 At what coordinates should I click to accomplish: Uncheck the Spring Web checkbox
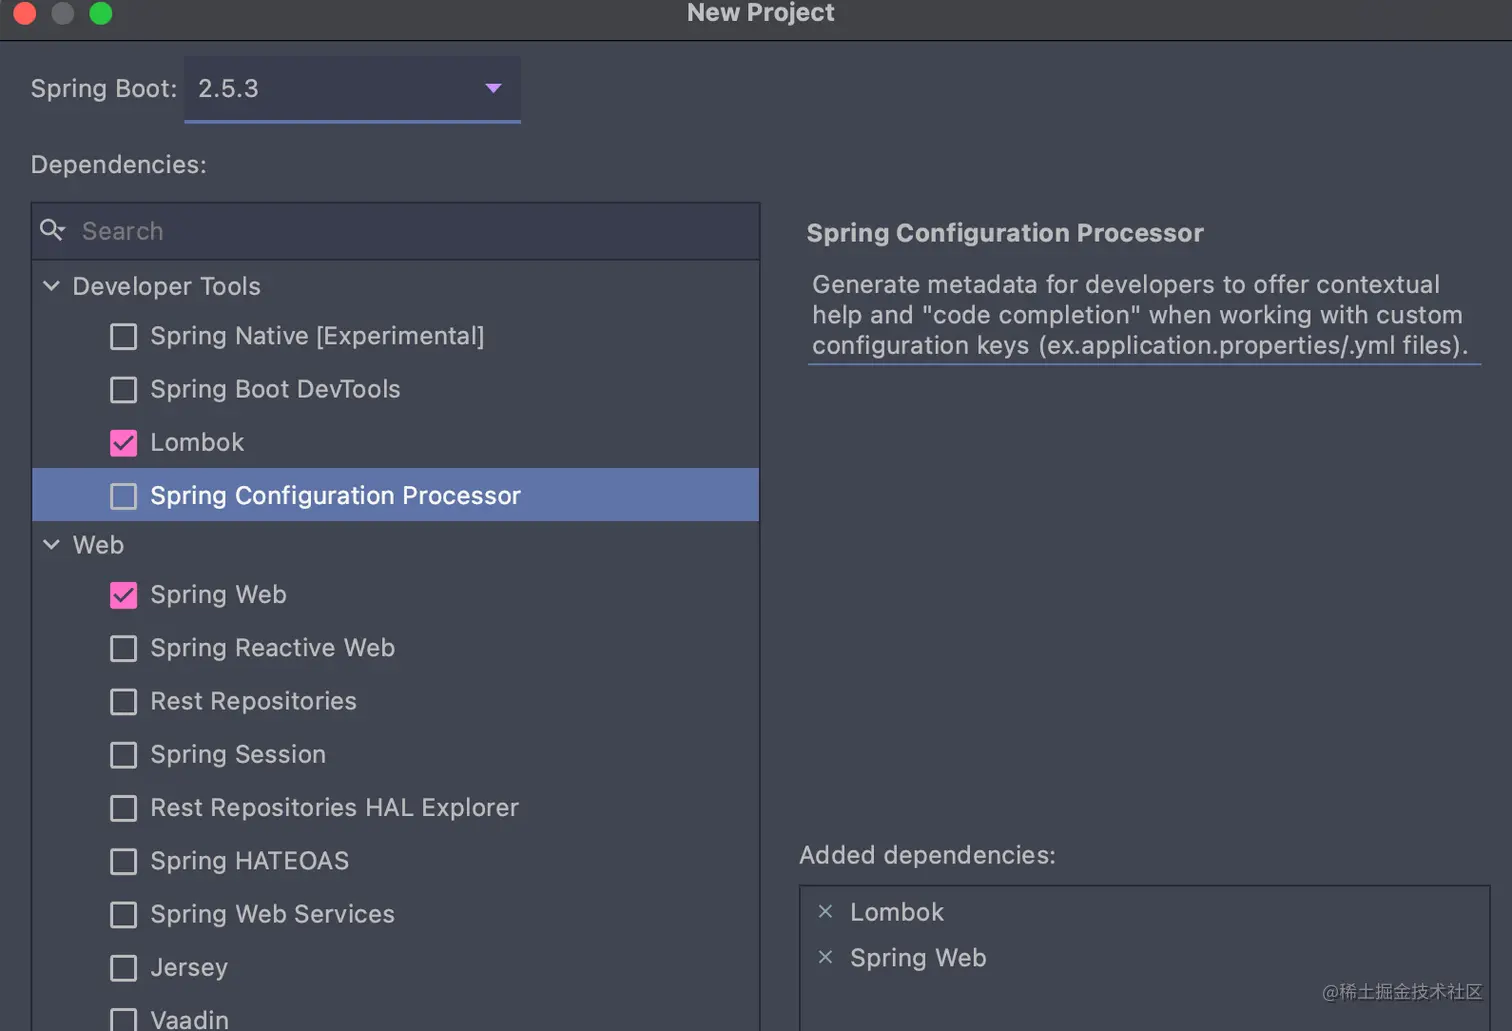point(123,595)
